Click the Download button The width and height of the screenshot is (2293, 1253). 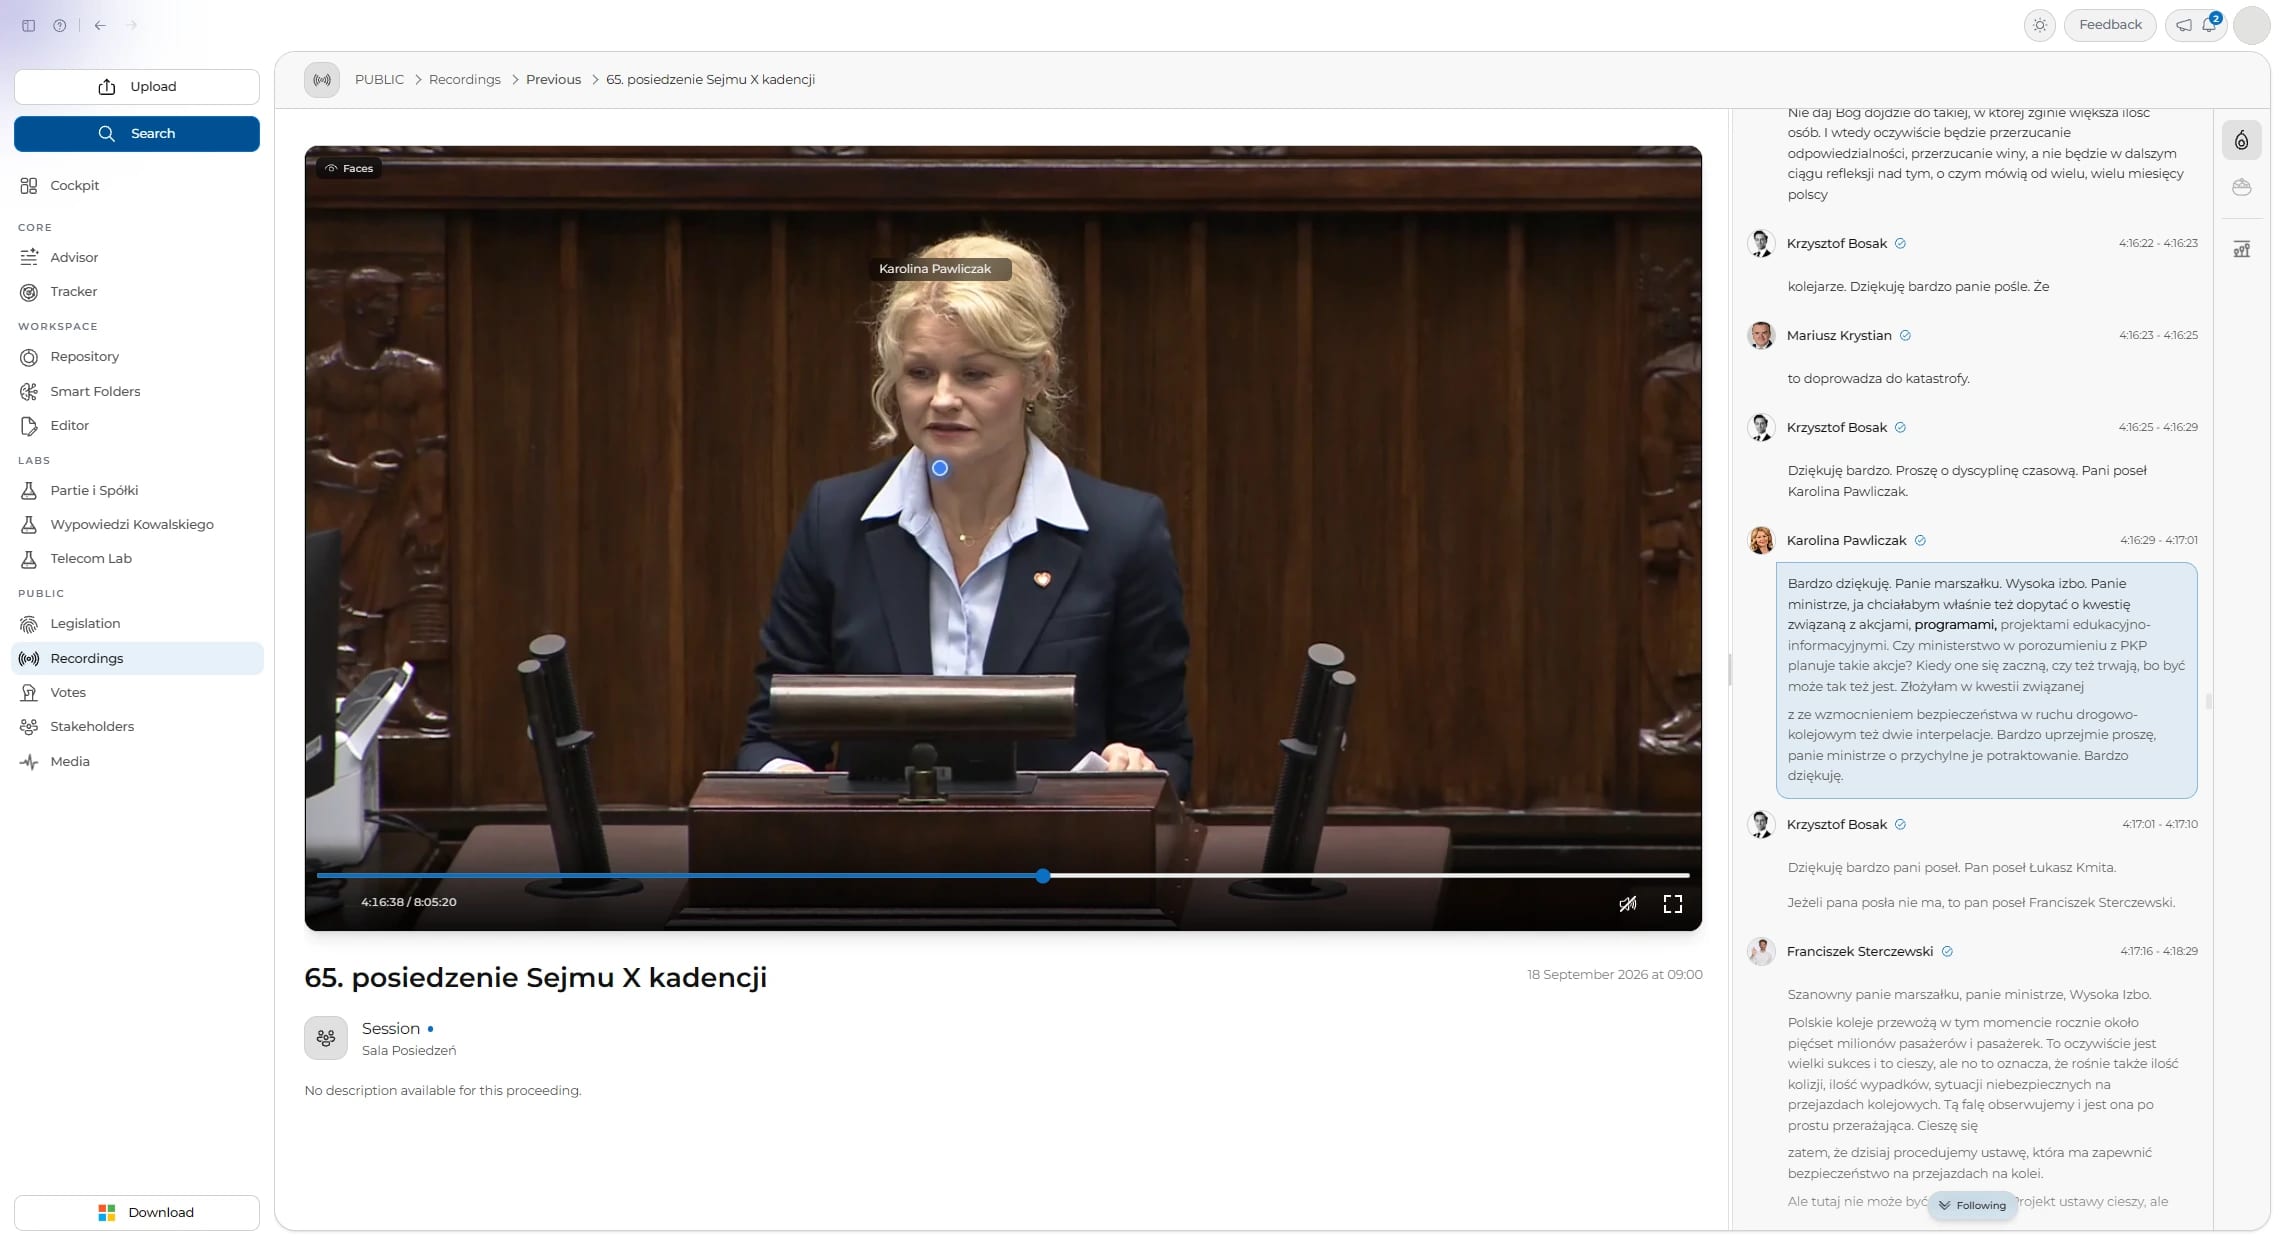click(x=137, y=1213)
